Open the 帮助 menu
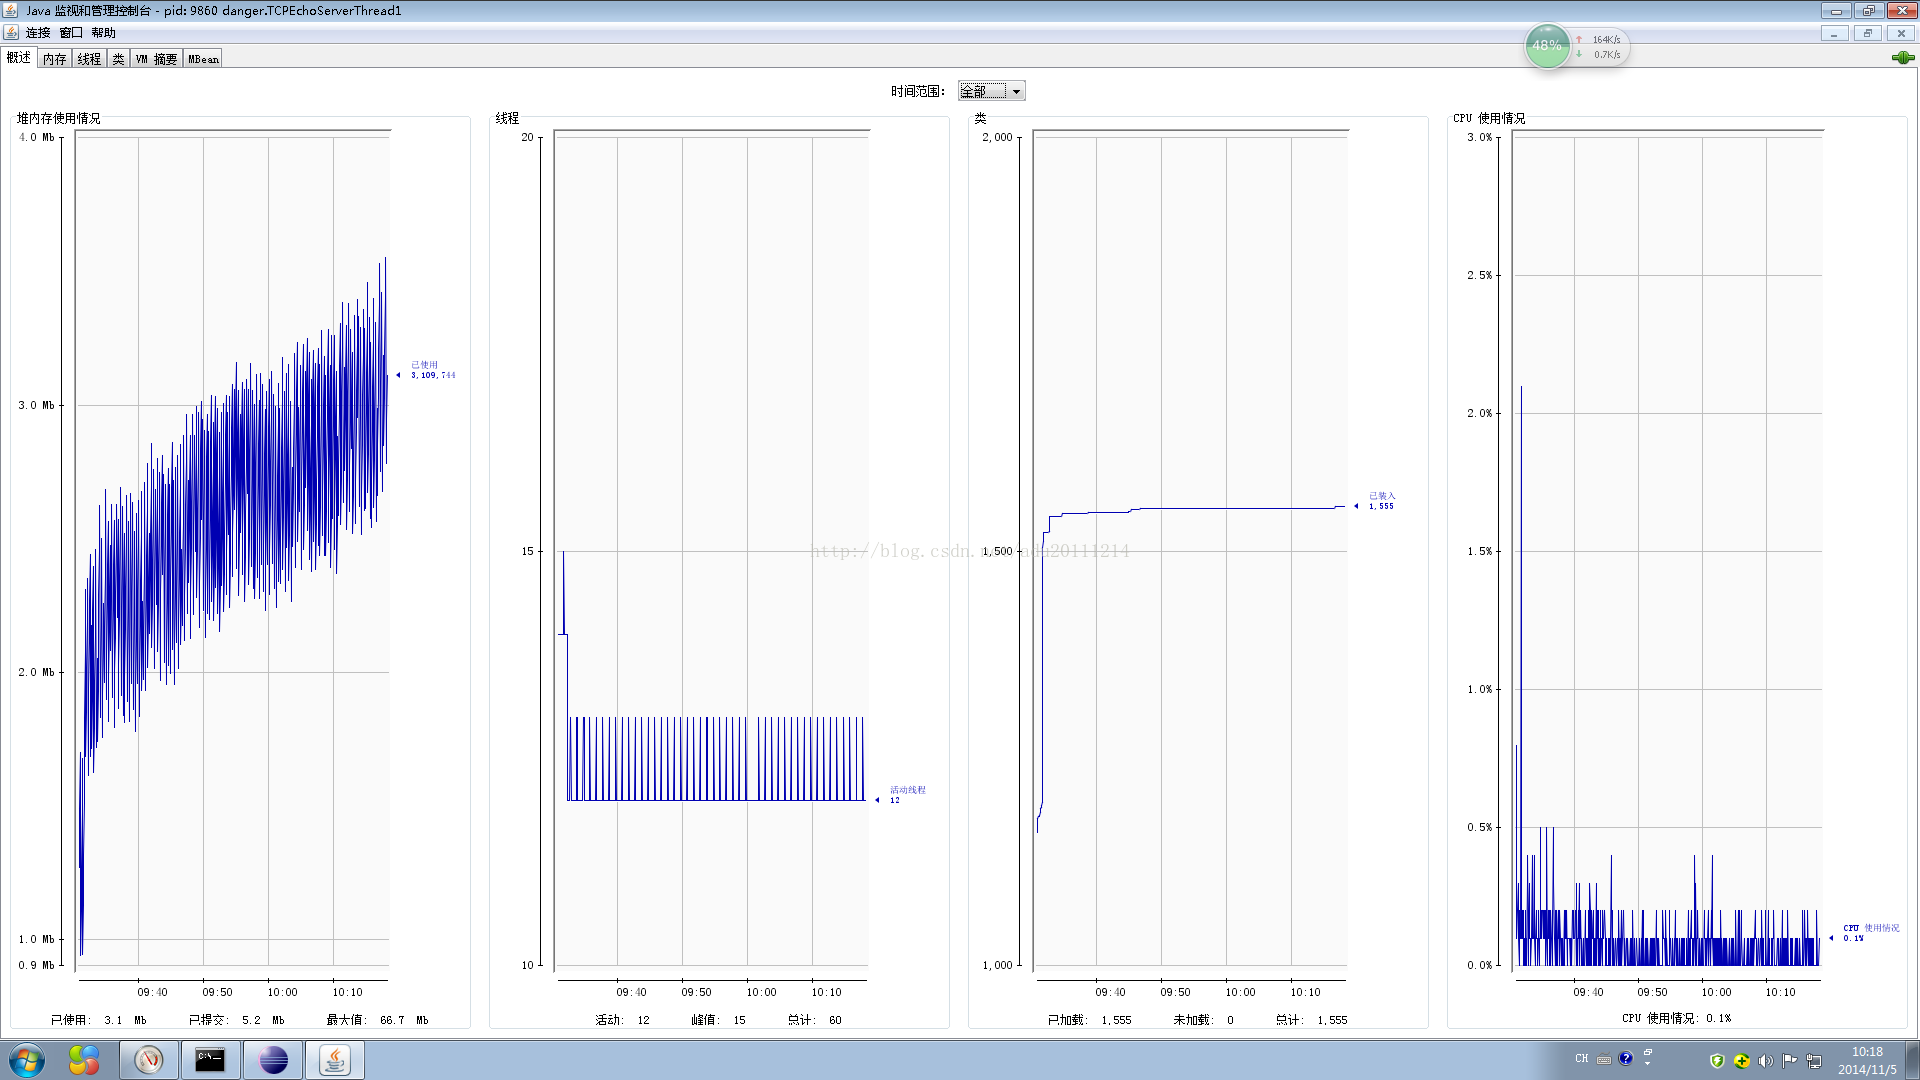 (x=104, y=33)
